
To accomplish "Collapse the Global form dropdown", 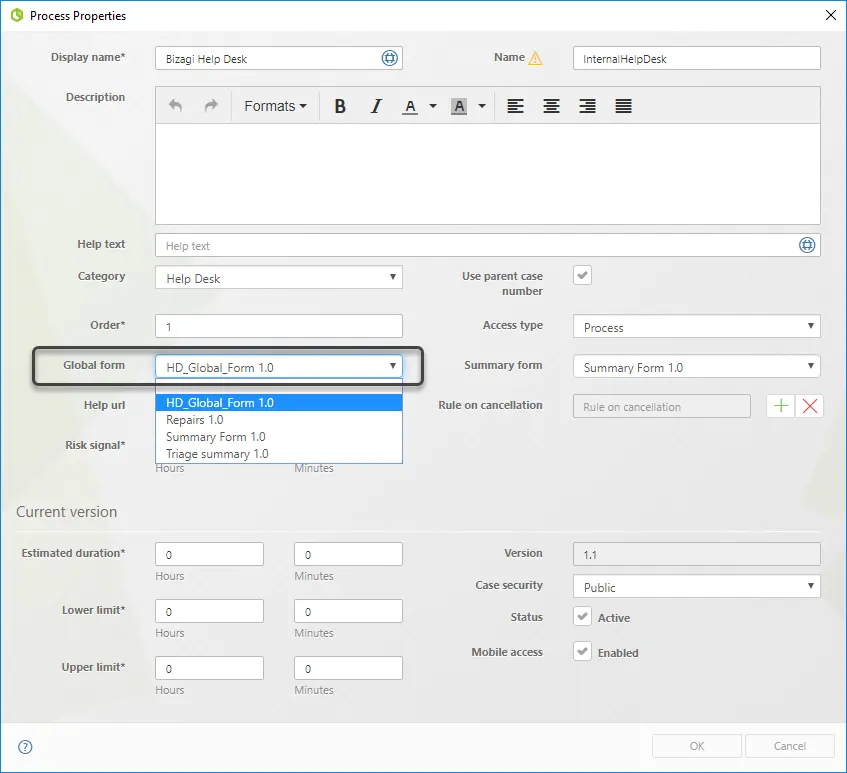I will tap(279, 366).
